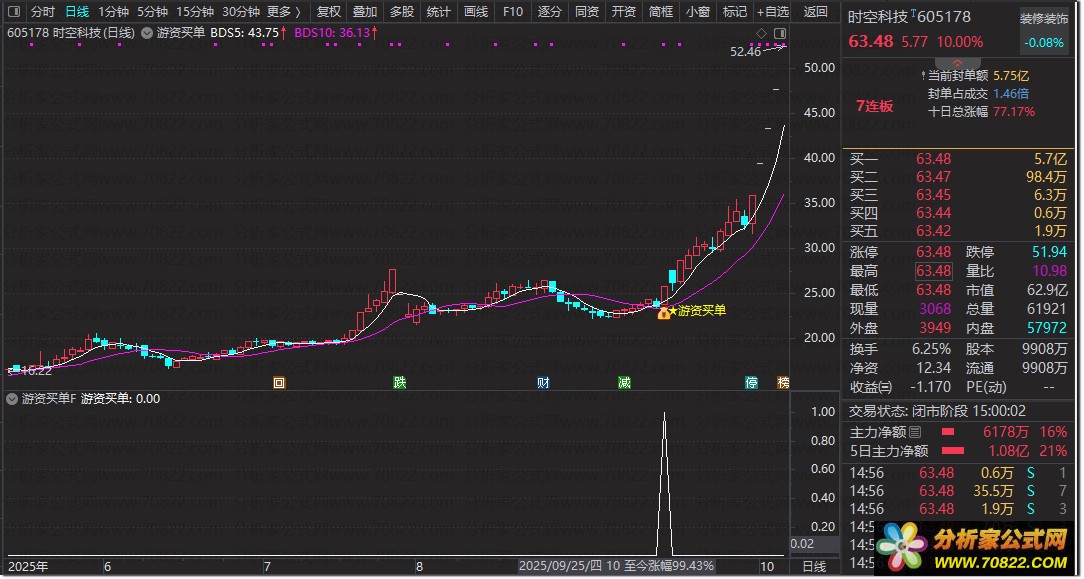
Task: Open the 装修装饰 sector link
Action: coord(1044,18)
